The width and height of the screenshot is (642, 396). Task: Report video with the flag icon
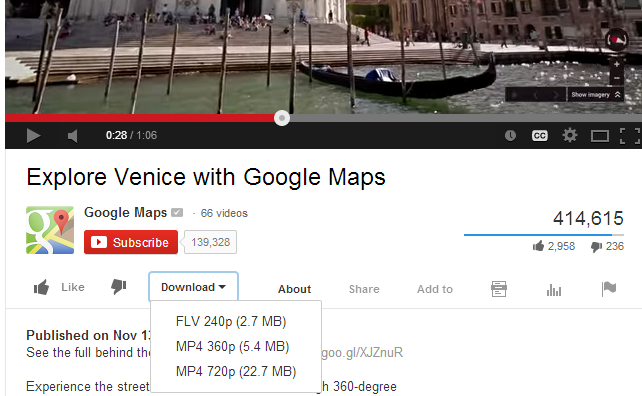pyautogui.click(x=609, y=289)
